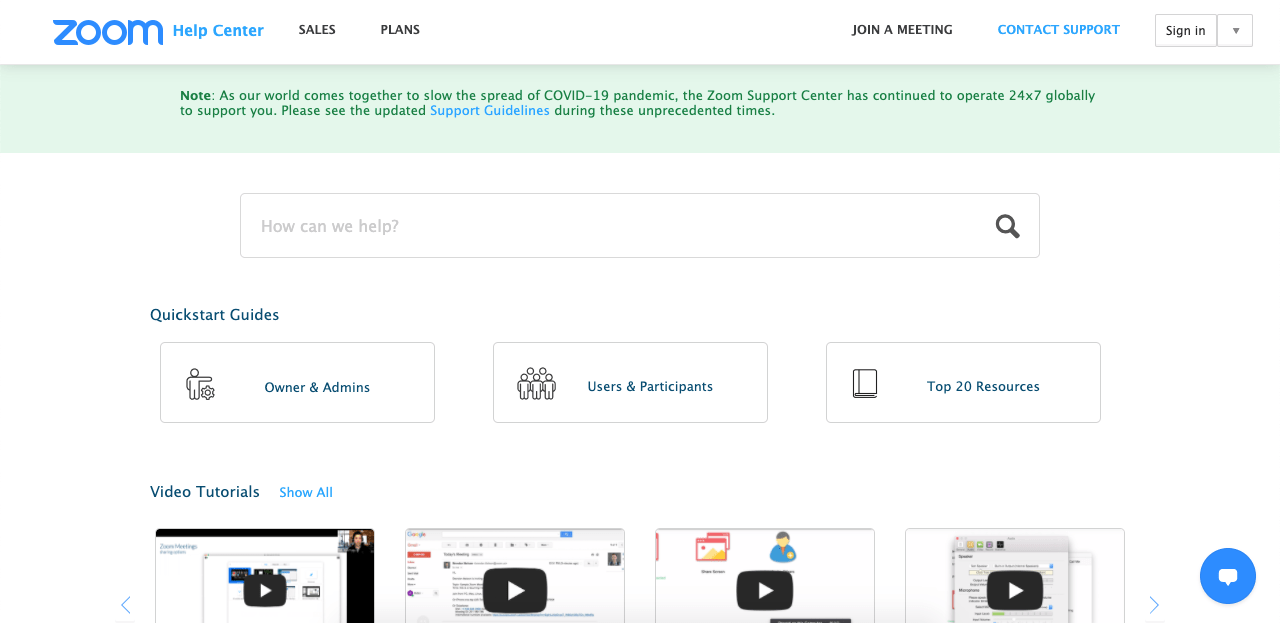
Task: Click JOIN A MEETING
Action: (902, 30)
